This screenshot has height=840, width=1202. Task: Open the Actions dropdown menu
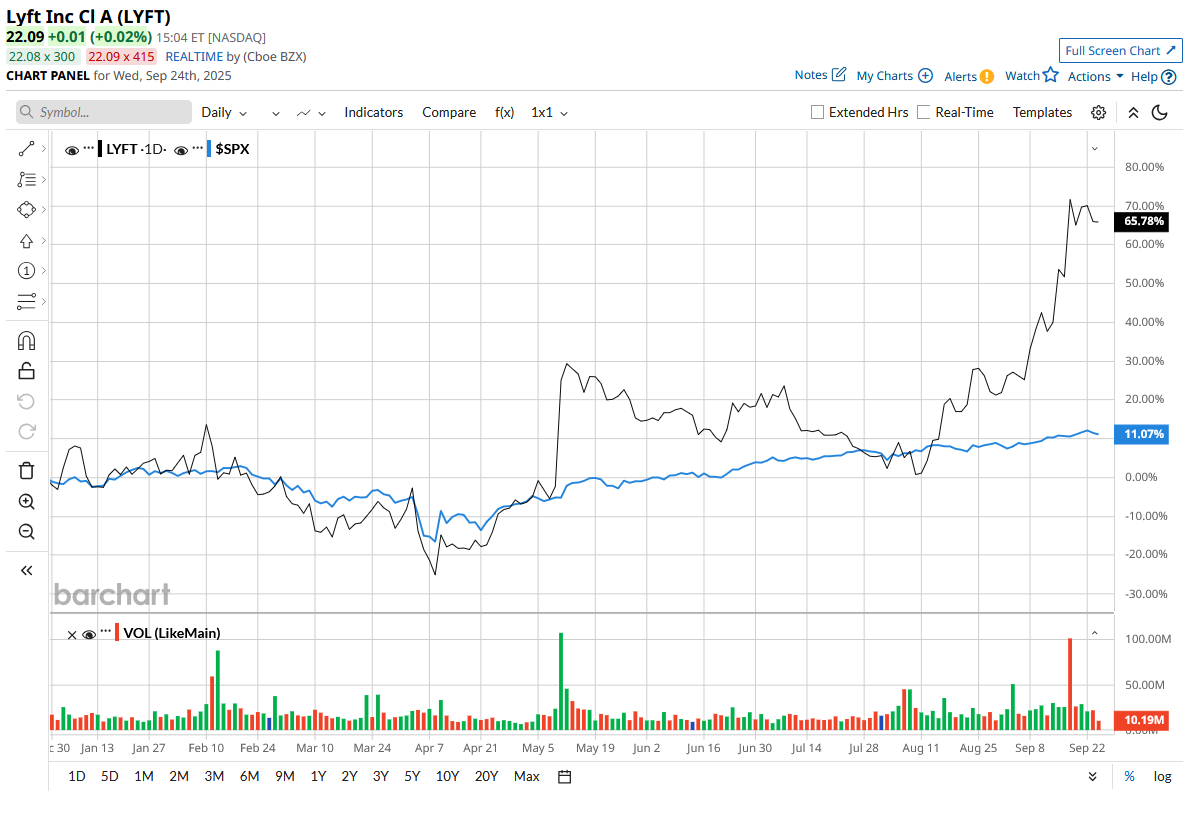pyautogui.click(x=1095, y=76)
